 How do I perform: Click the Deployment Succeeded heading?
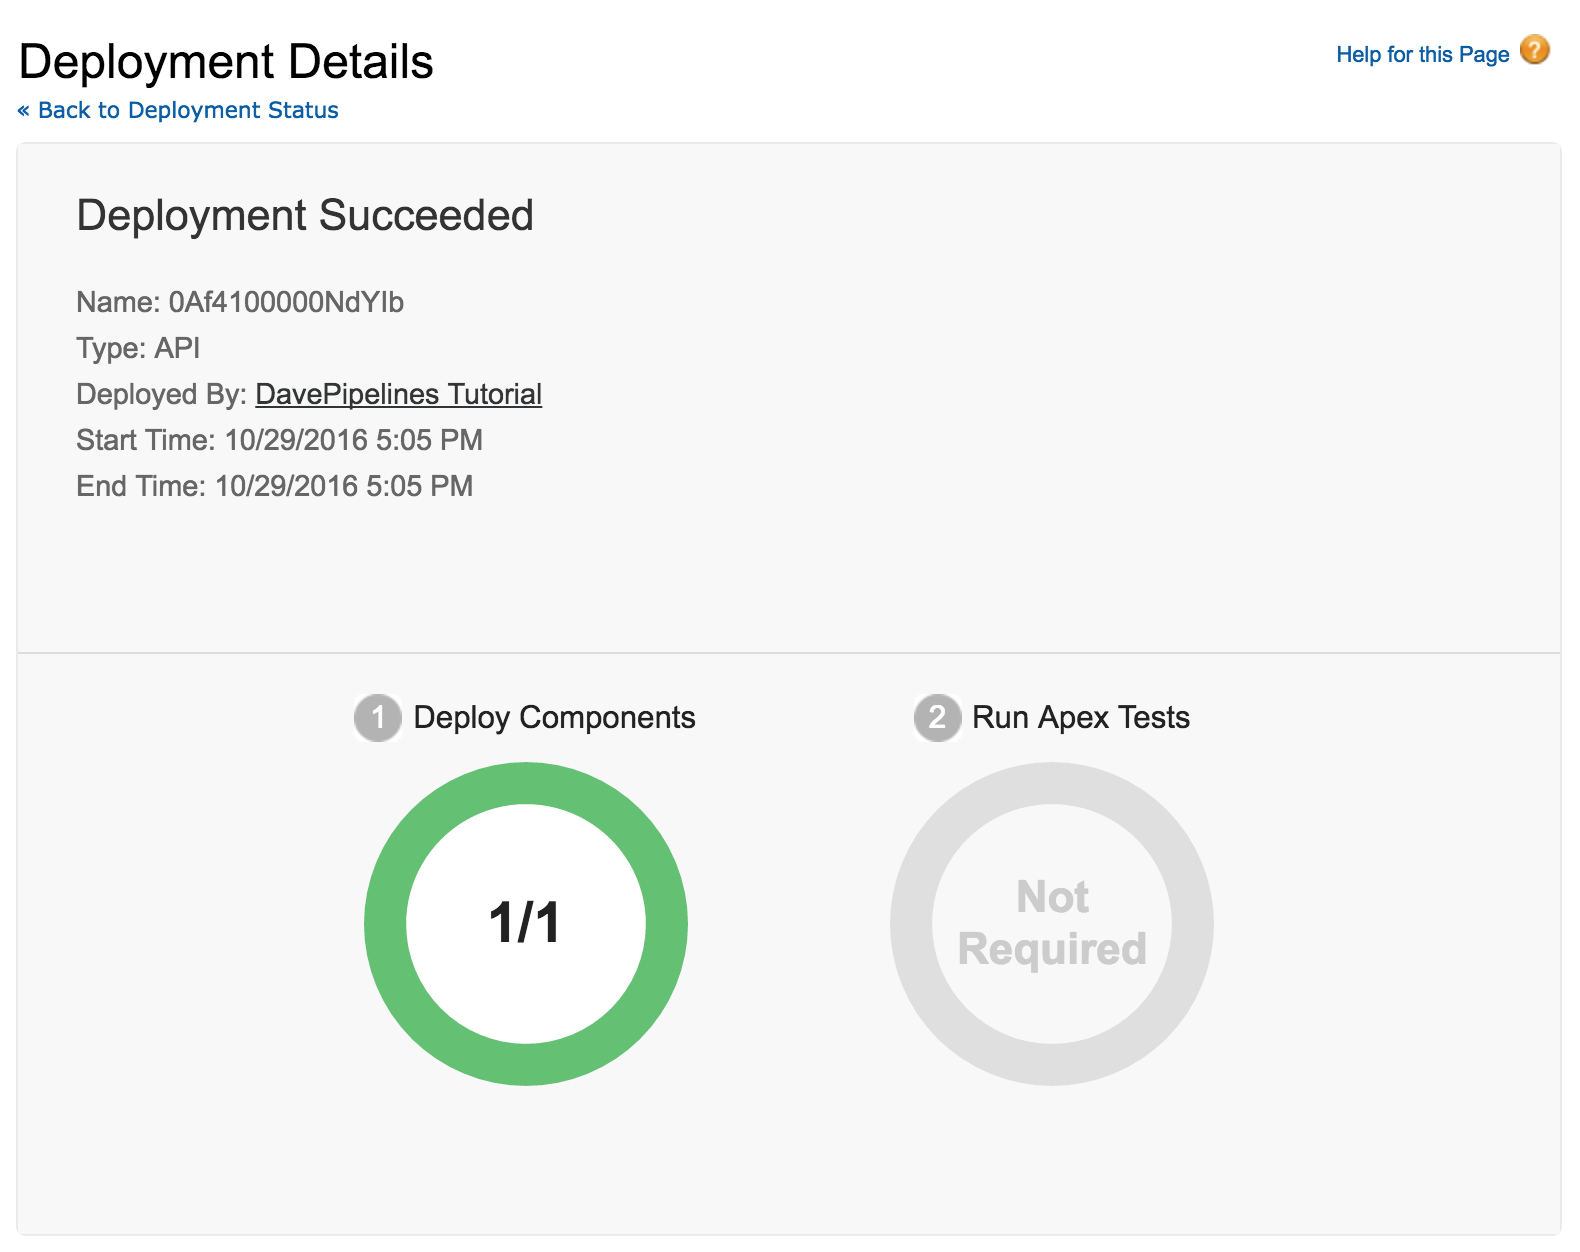[x=305, y=216]
